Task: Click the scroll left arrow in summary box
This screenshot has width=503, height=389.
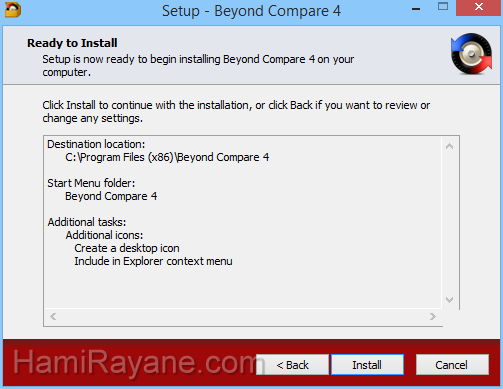Action: coord(53,316)
